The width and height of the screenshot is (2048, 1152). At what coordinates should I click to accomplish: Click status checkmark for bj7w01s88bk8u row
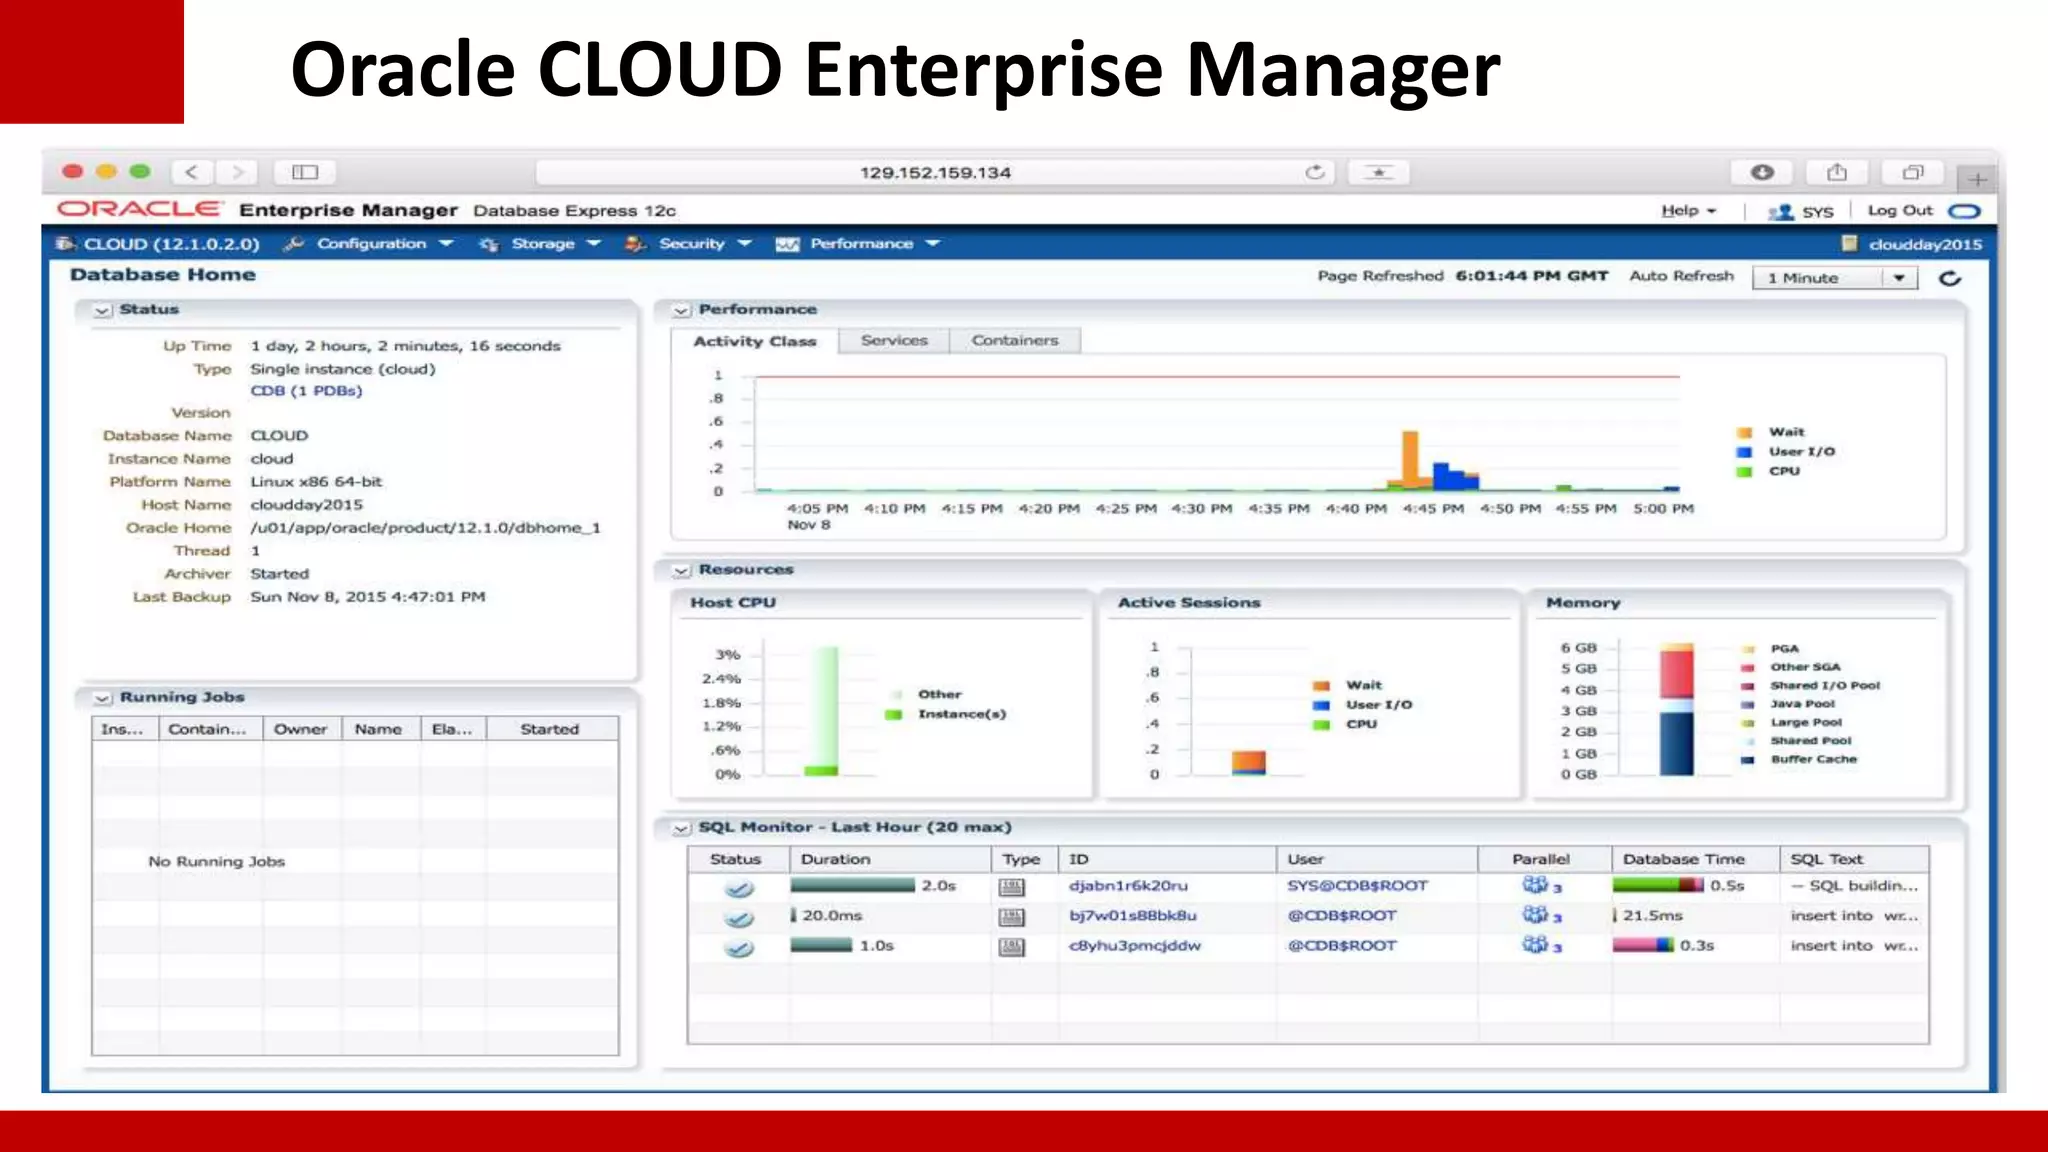pos(739,918)
